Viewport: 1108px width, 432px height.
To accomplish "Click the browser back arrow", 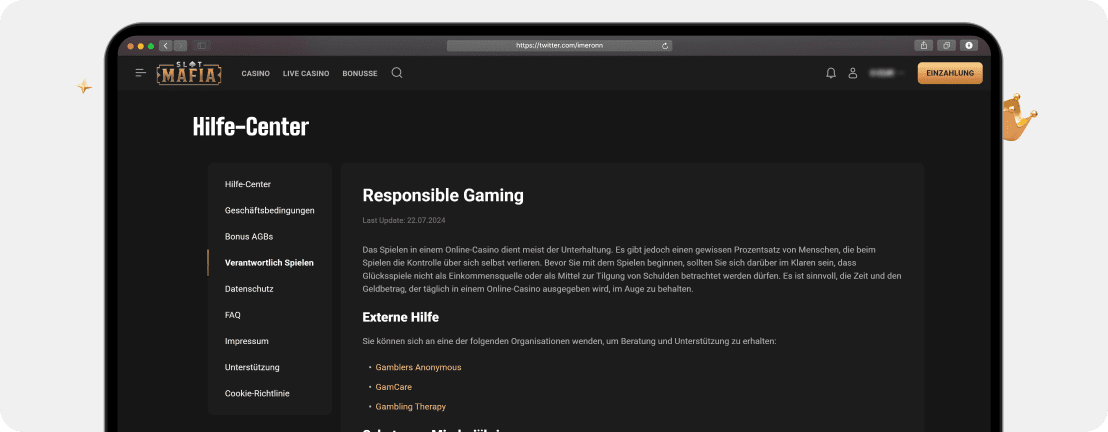I will (x=165, y=46).
